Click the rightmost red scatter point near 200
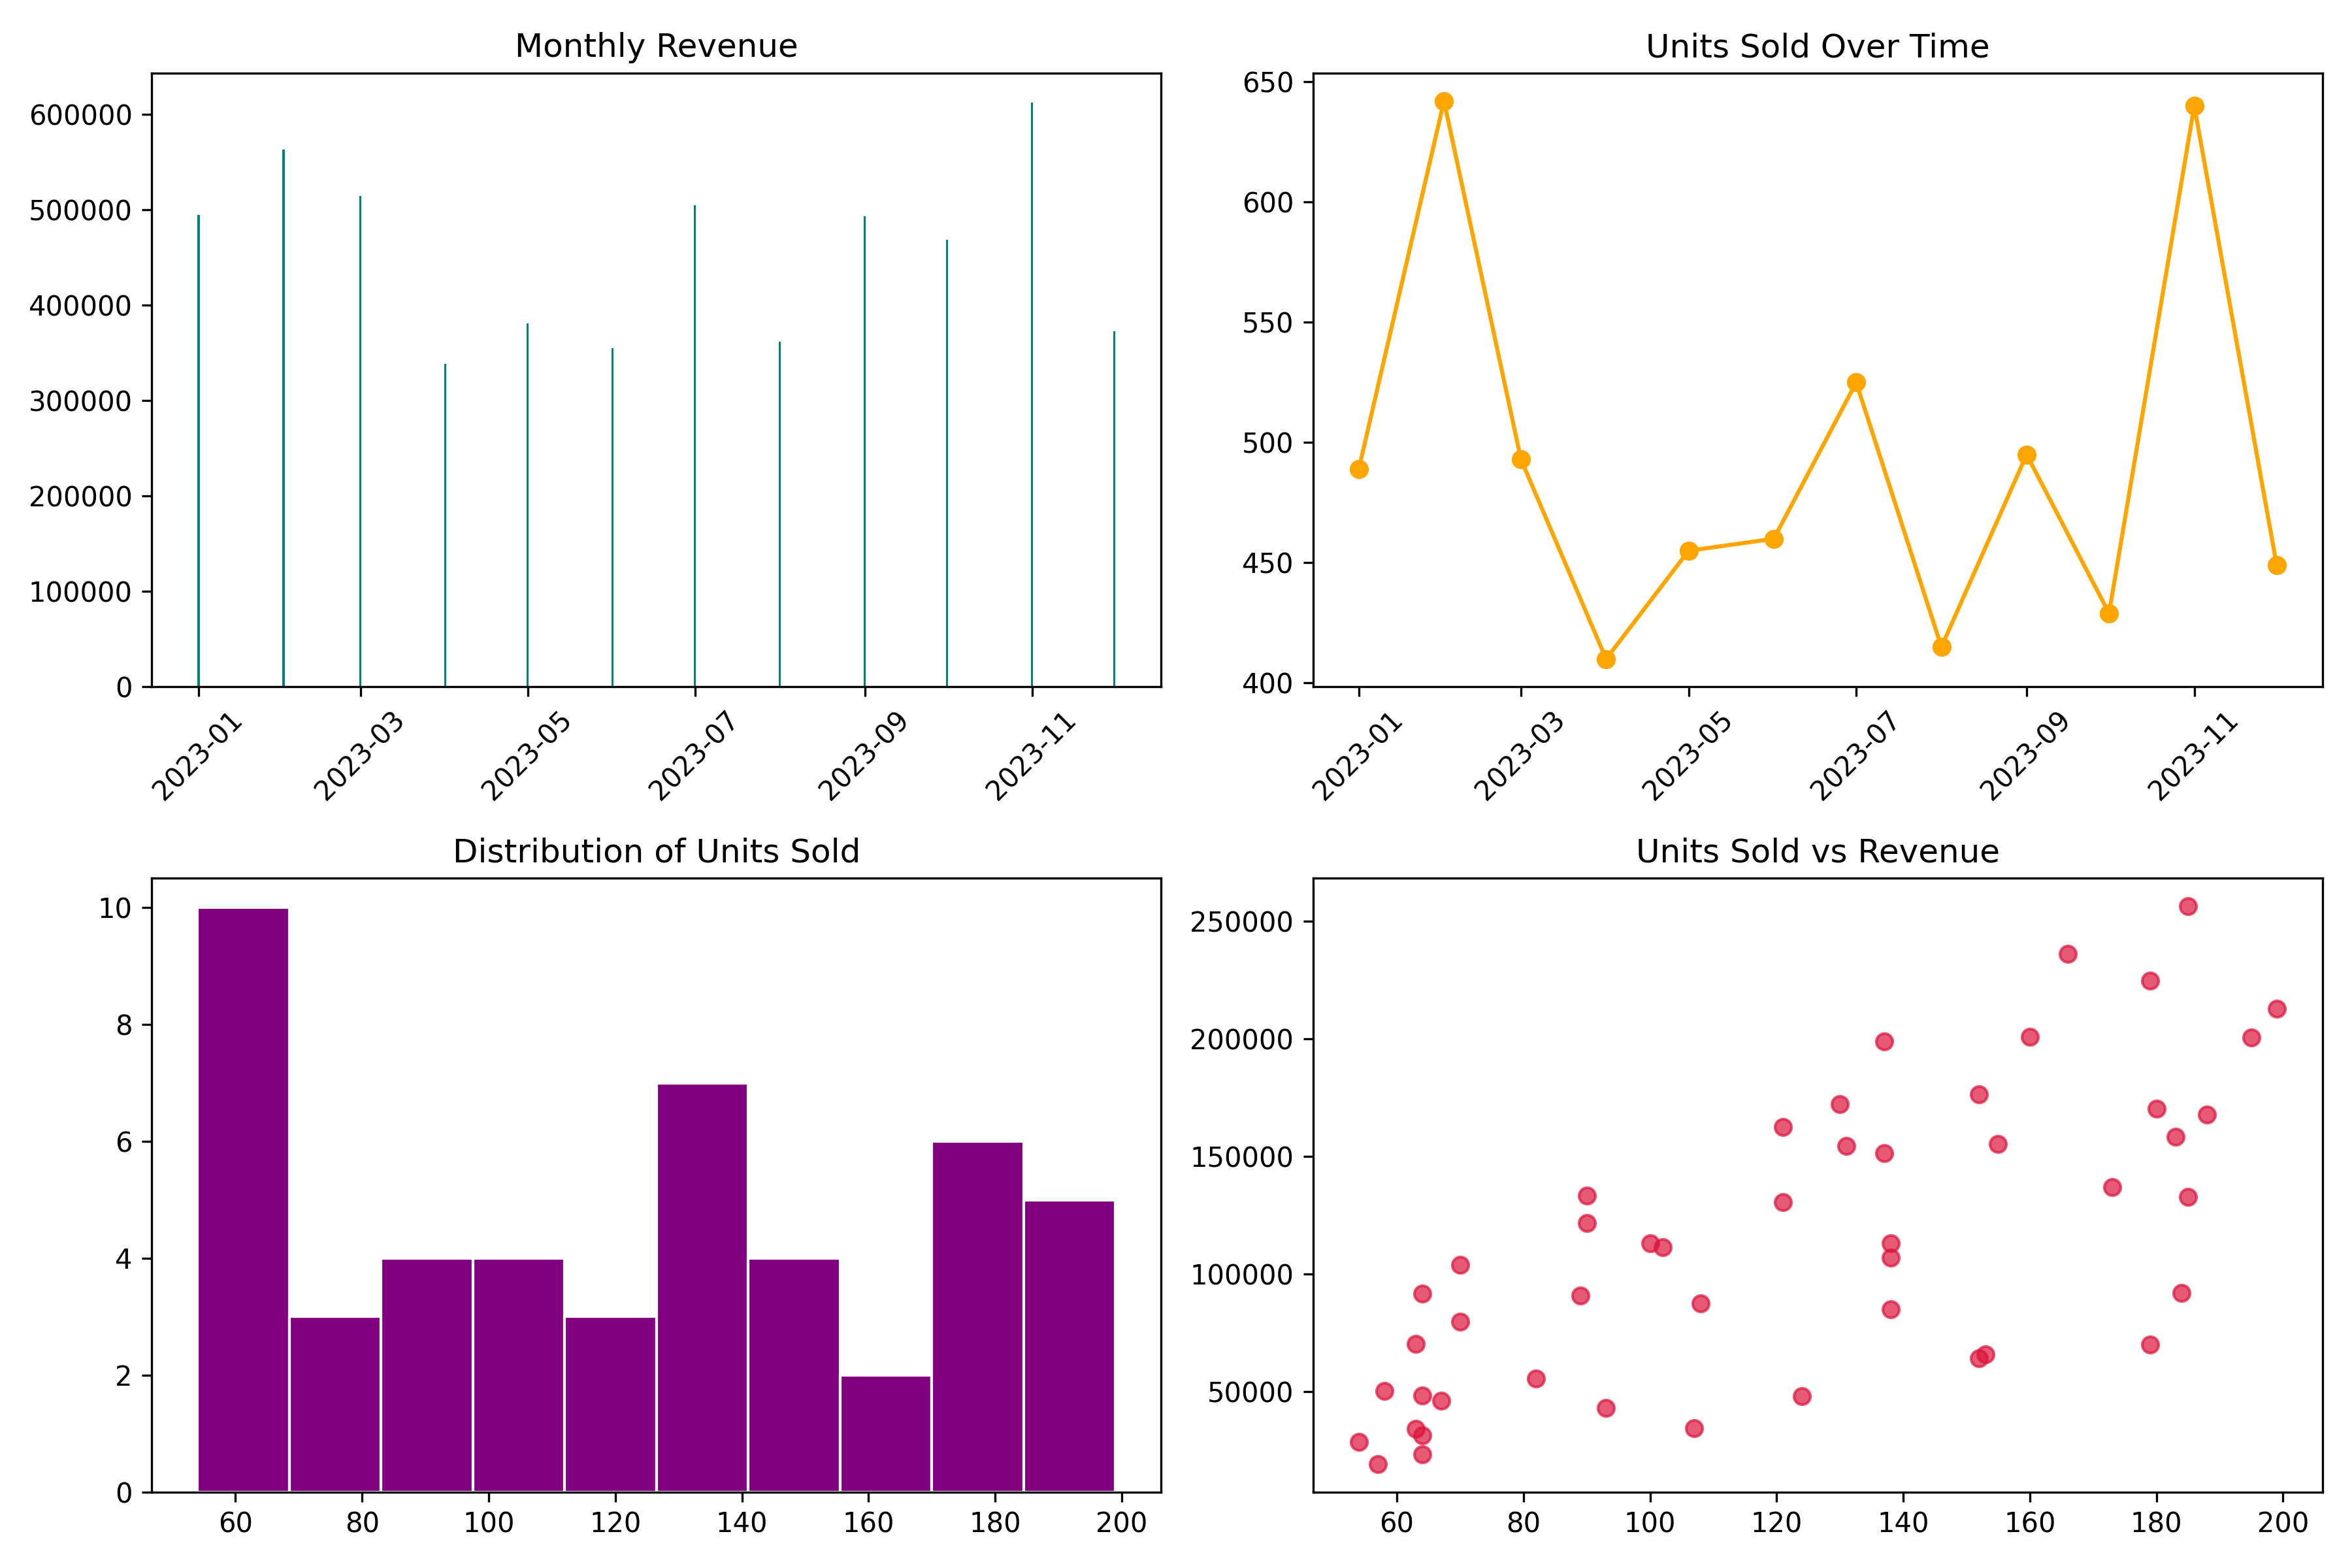This screenshot has height=1568, width=2352. coord(2277,1009)
